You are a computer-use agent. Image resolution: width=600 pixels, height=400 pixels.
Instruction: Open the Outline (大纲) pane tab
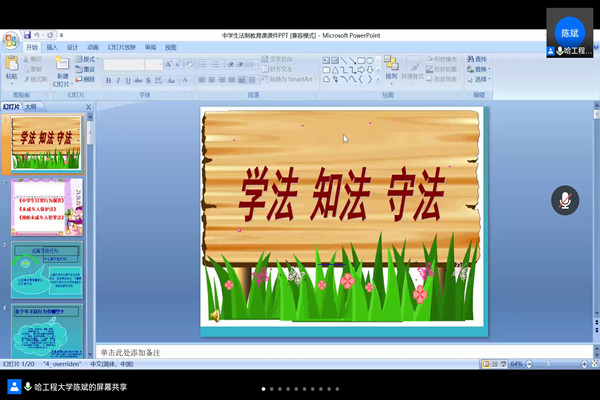(x=31, y=106)
